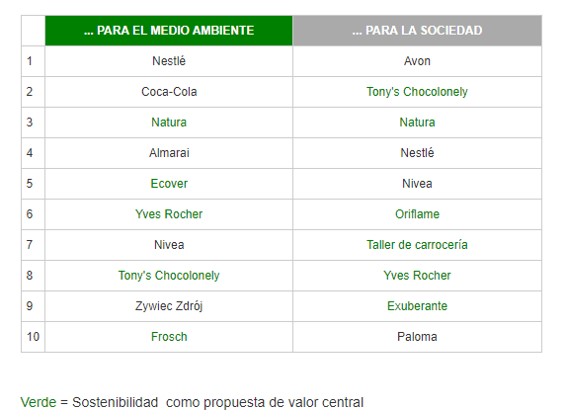The height and width of the screenshot is (417, 566).
Task: Click the Oriflame entry
Action: coord(417,214)
